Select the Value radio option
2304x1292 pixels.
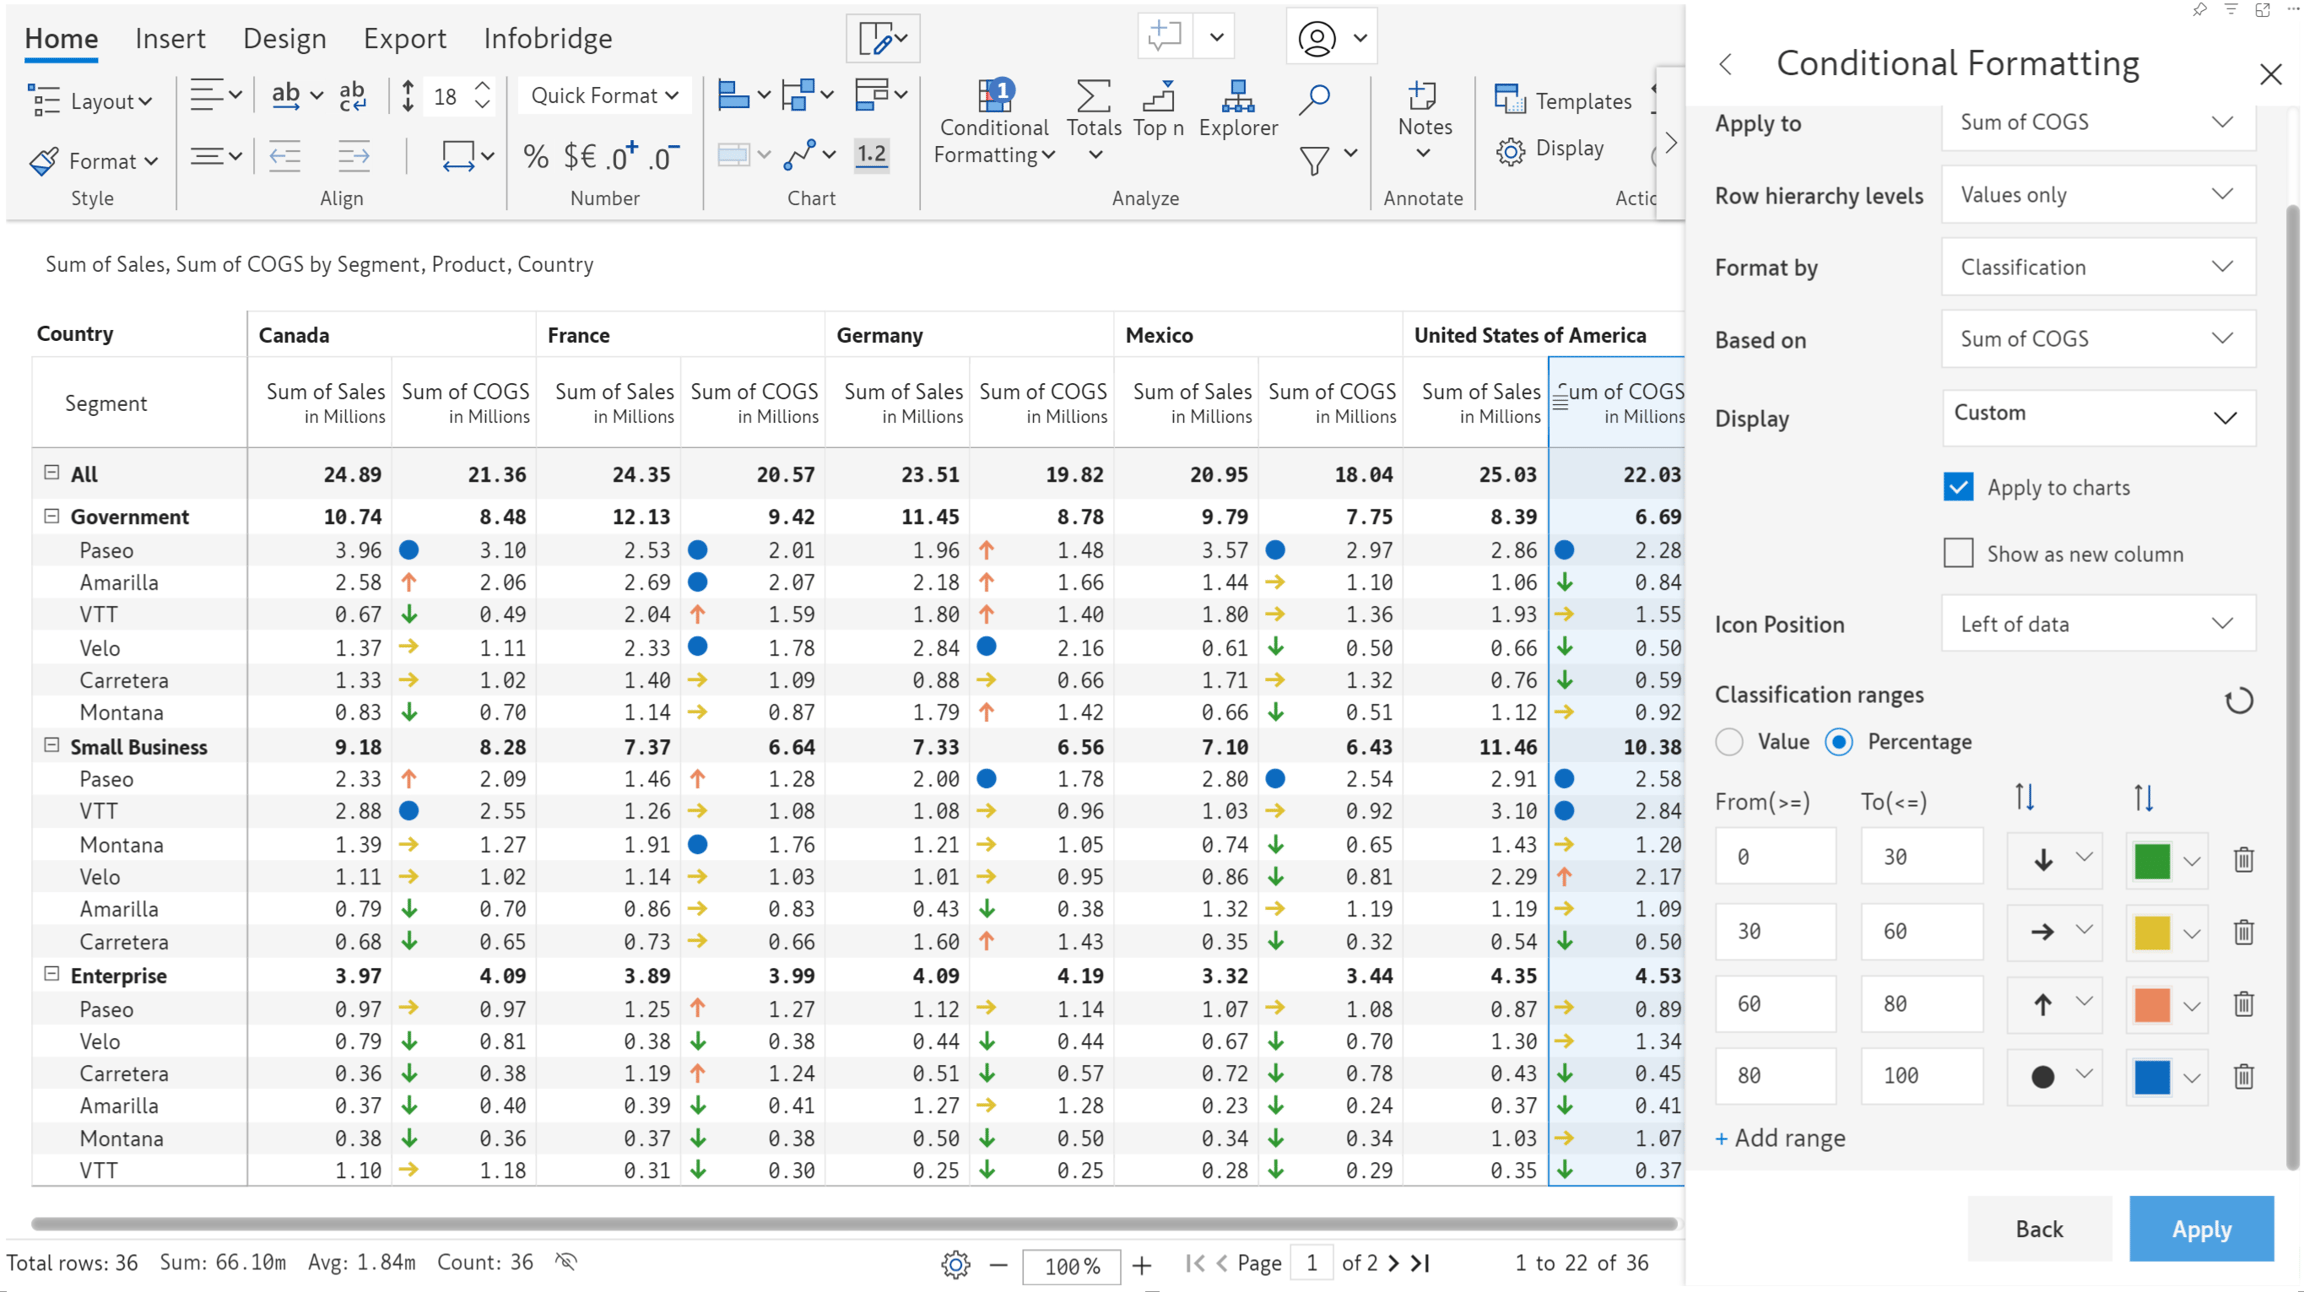click(1729, 742)
